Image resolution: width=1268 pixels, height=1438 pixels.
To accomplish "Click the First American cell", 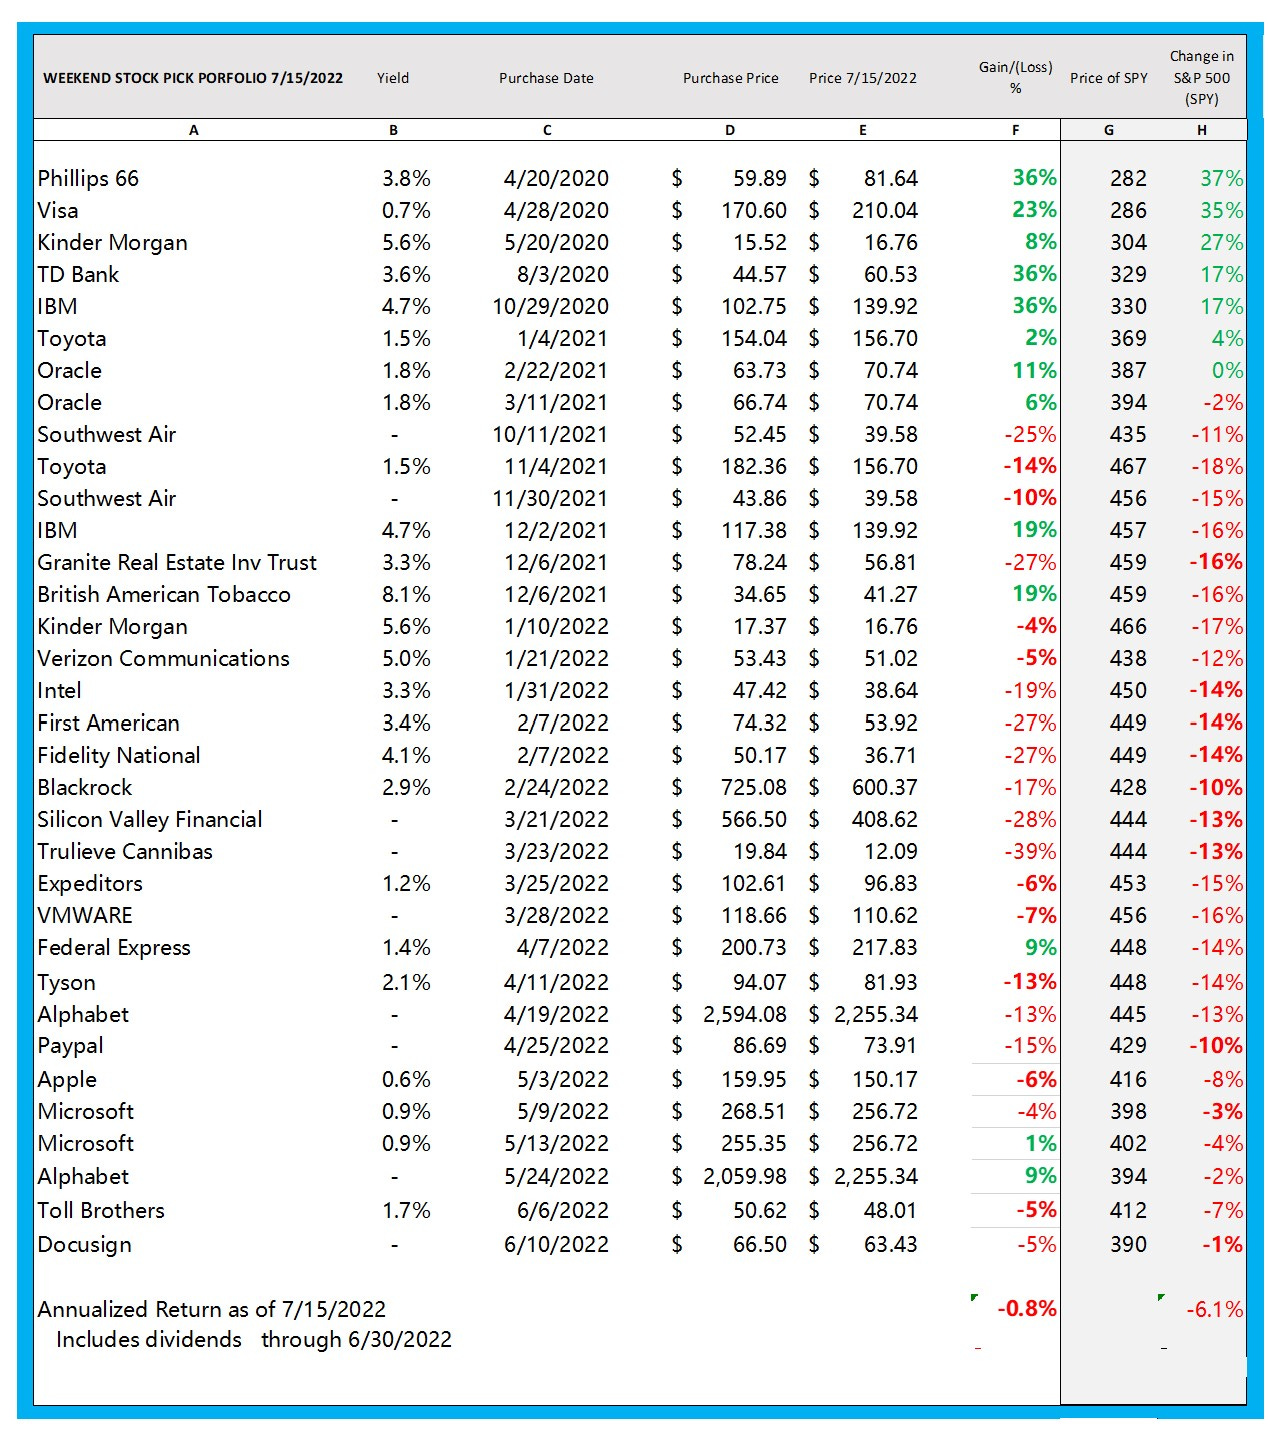I will 108,722.
